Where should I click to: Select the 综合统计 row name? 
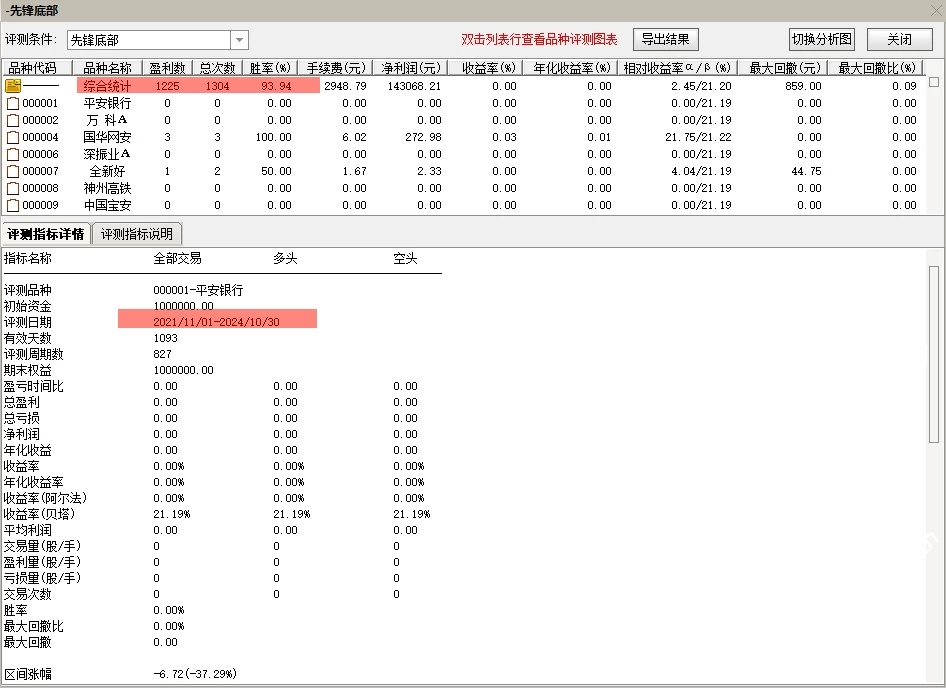click(107, 86)
